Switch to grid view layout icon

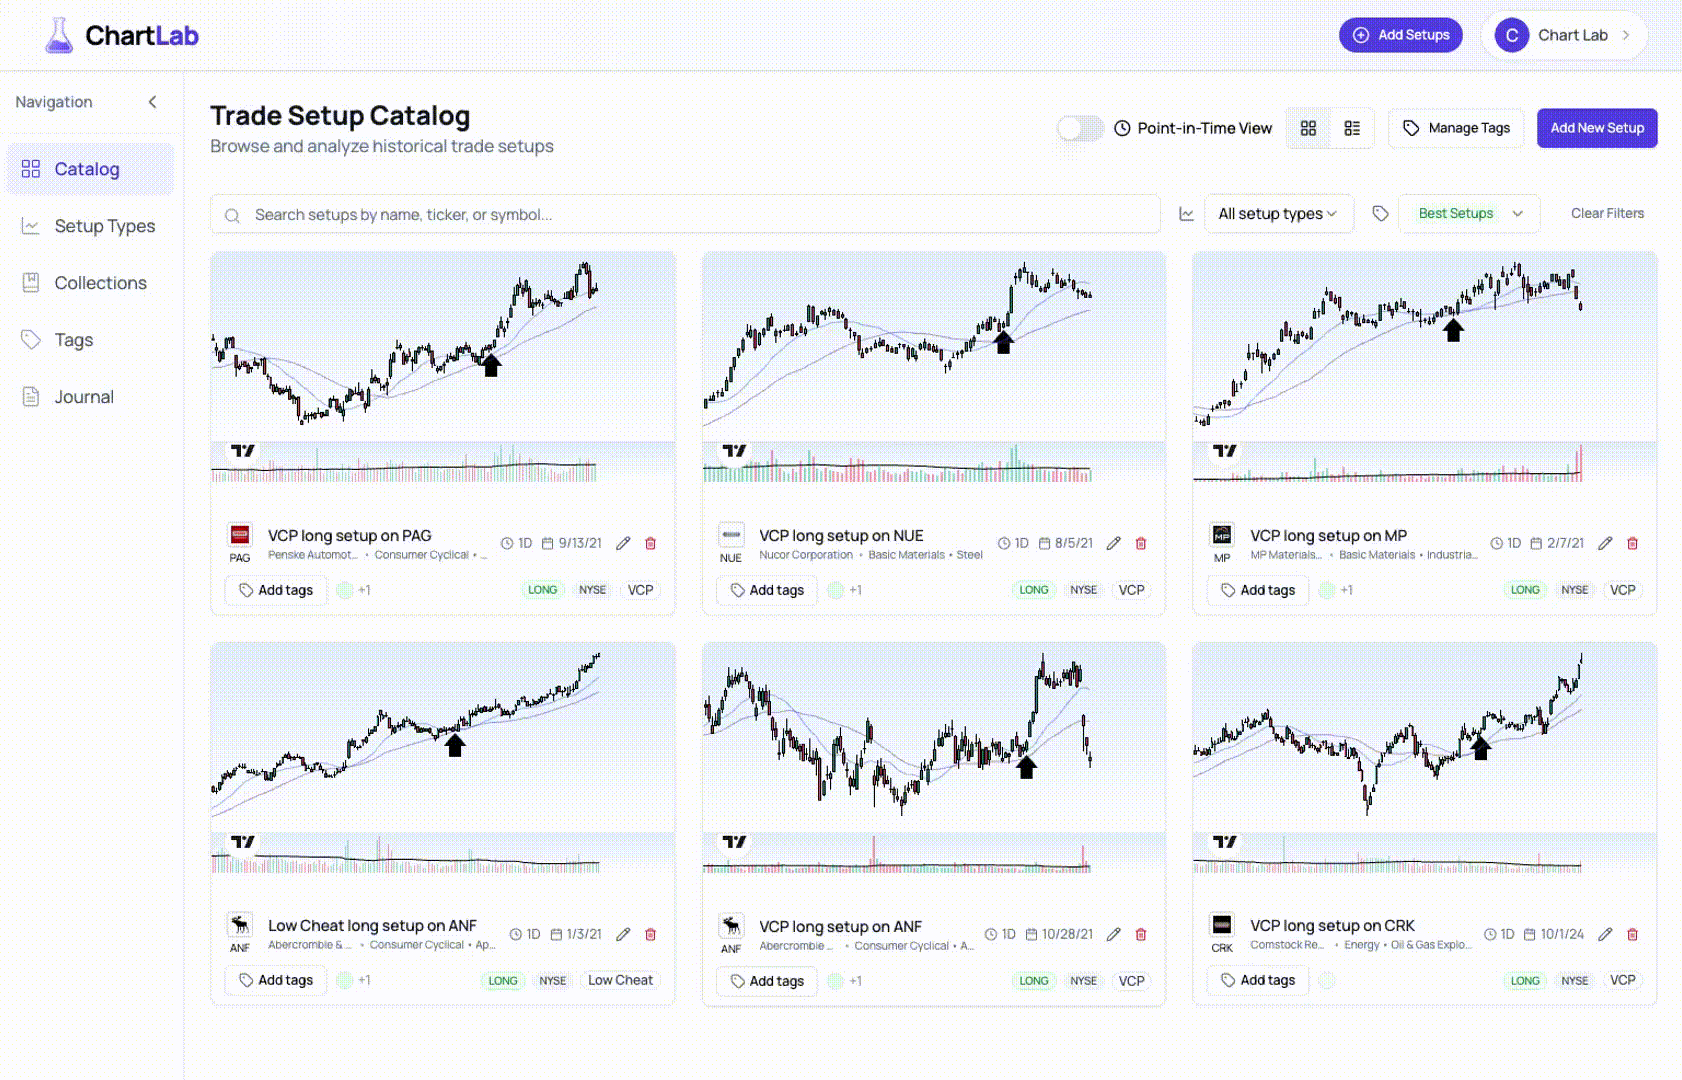pos(1308,128)
